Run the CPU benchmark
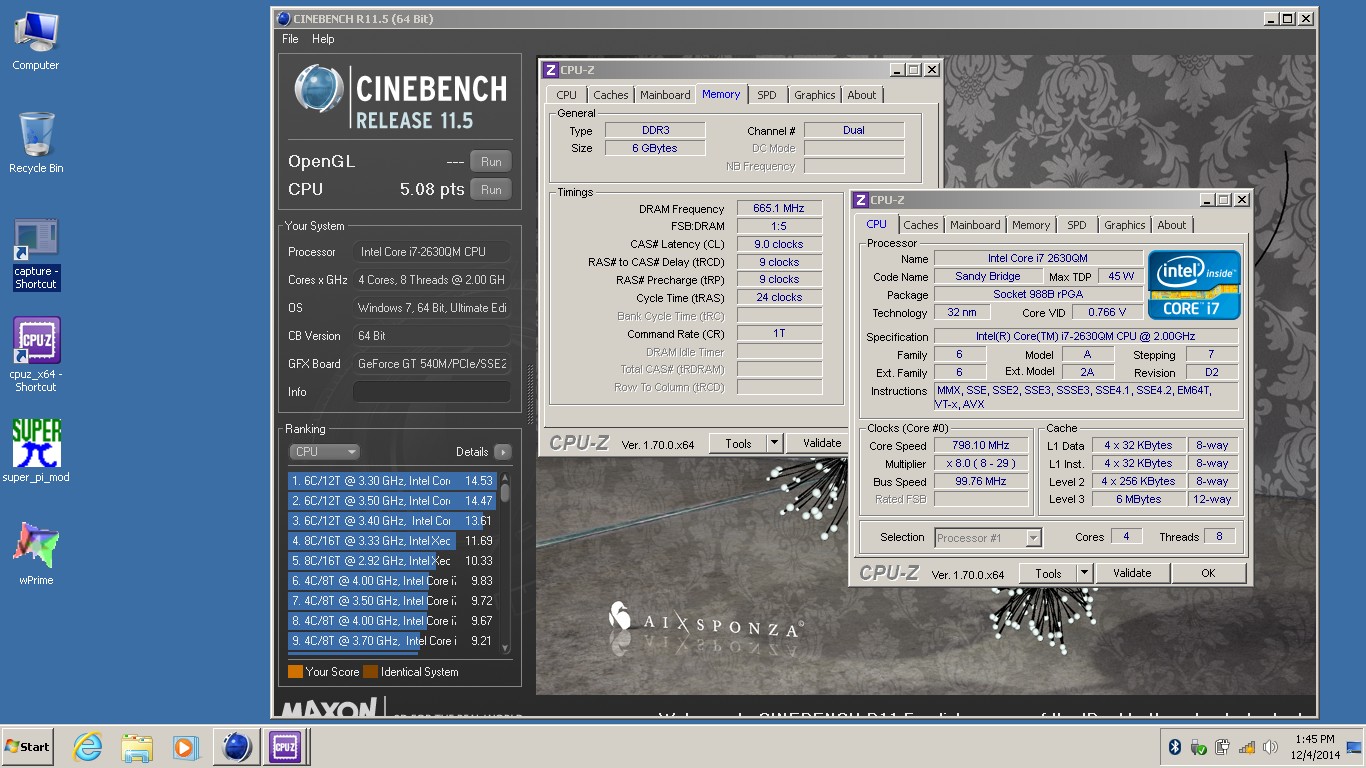This screenshot has width=1366, height=768. [491, 189]
